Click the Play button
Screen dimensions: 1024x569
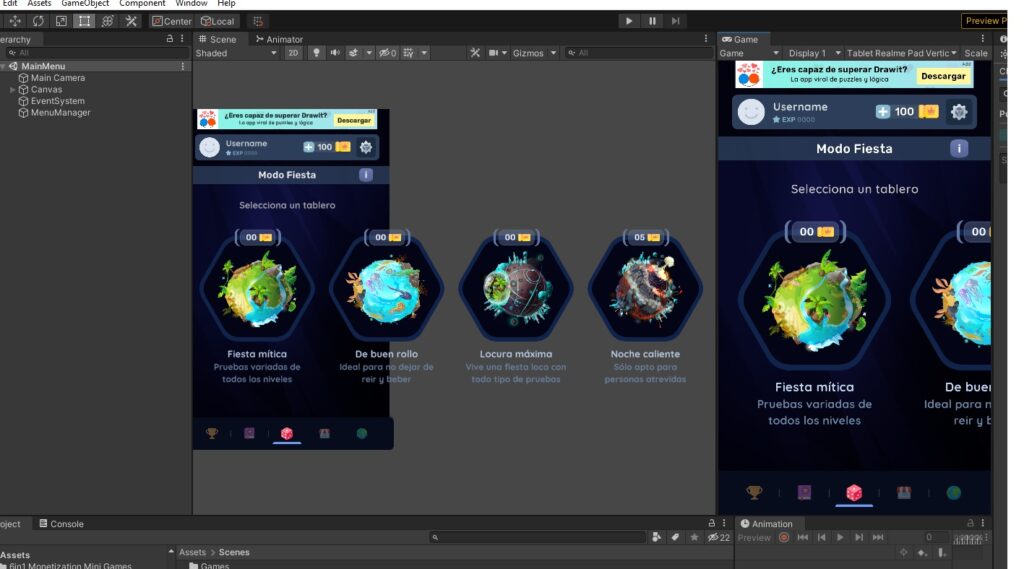click(x=628, y=21)
